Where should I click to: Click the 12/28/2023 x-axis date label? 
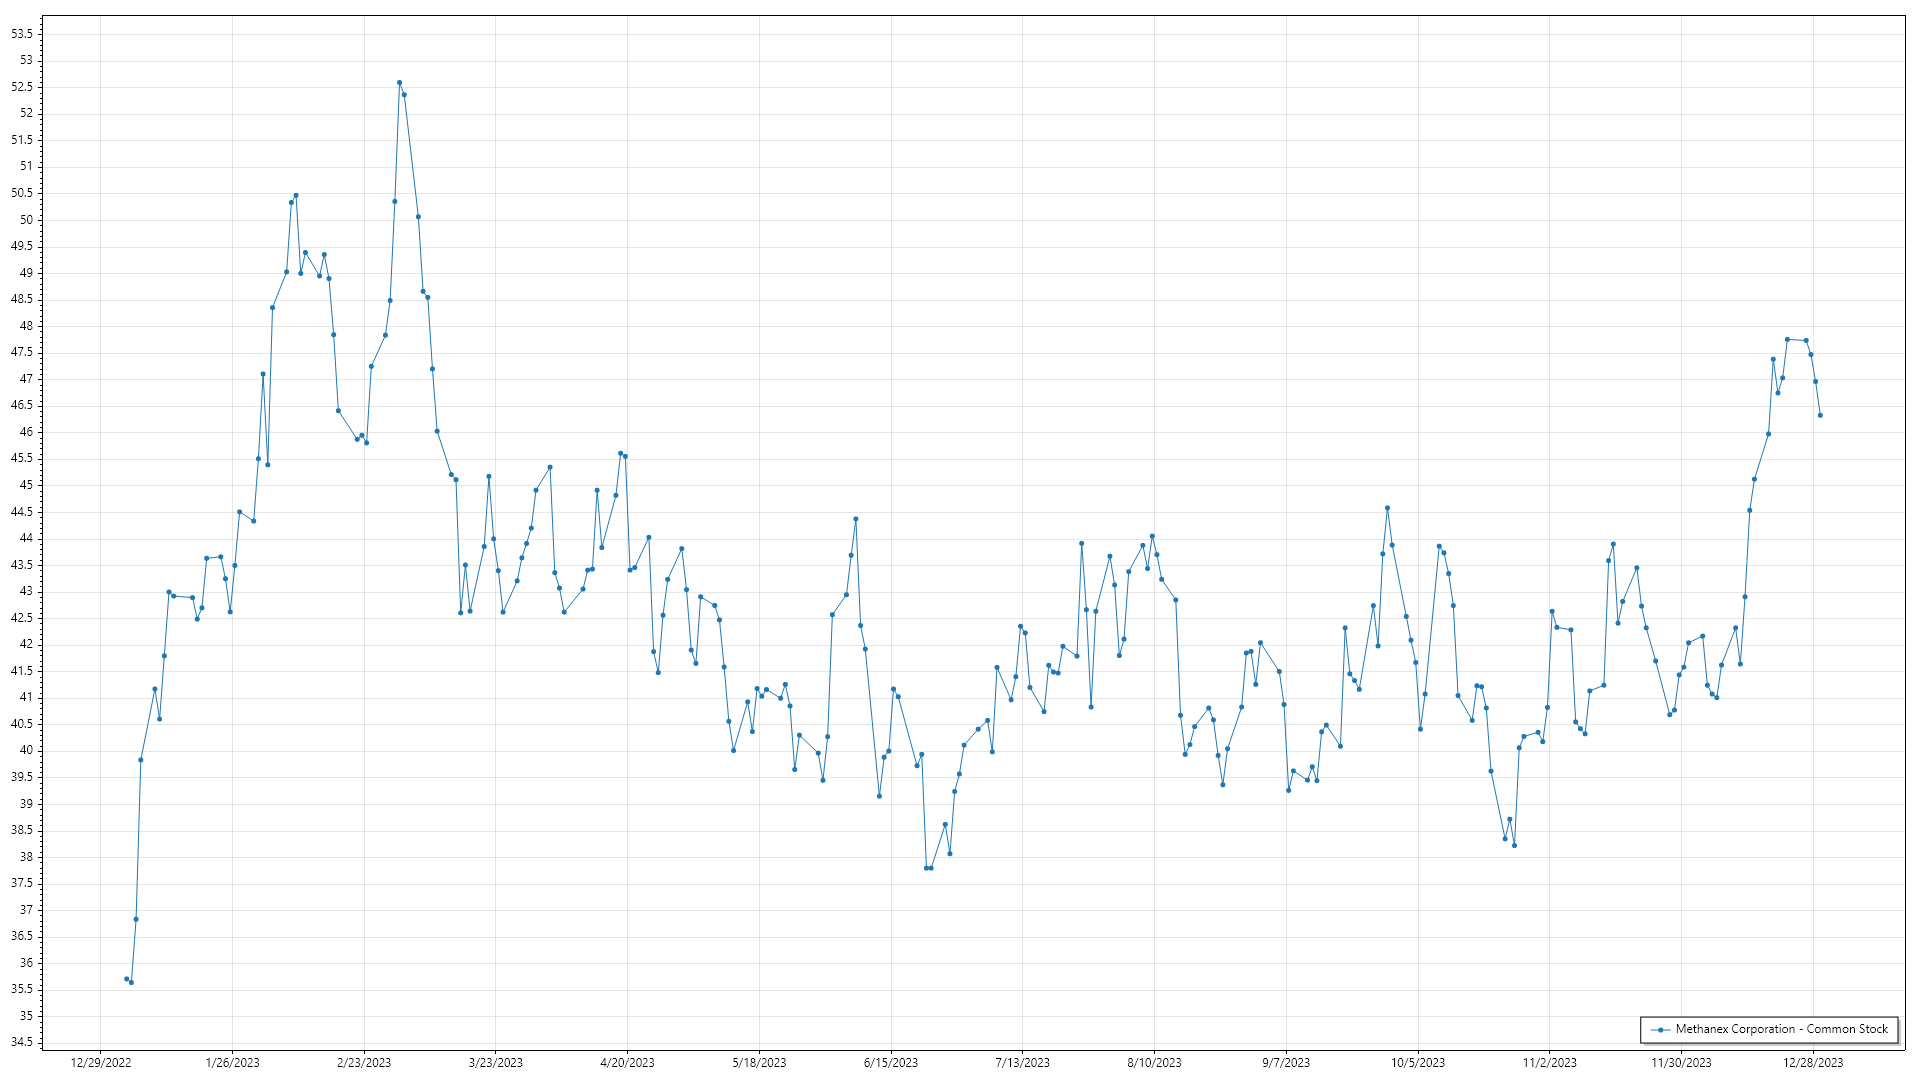[x=1813, y=1063]
